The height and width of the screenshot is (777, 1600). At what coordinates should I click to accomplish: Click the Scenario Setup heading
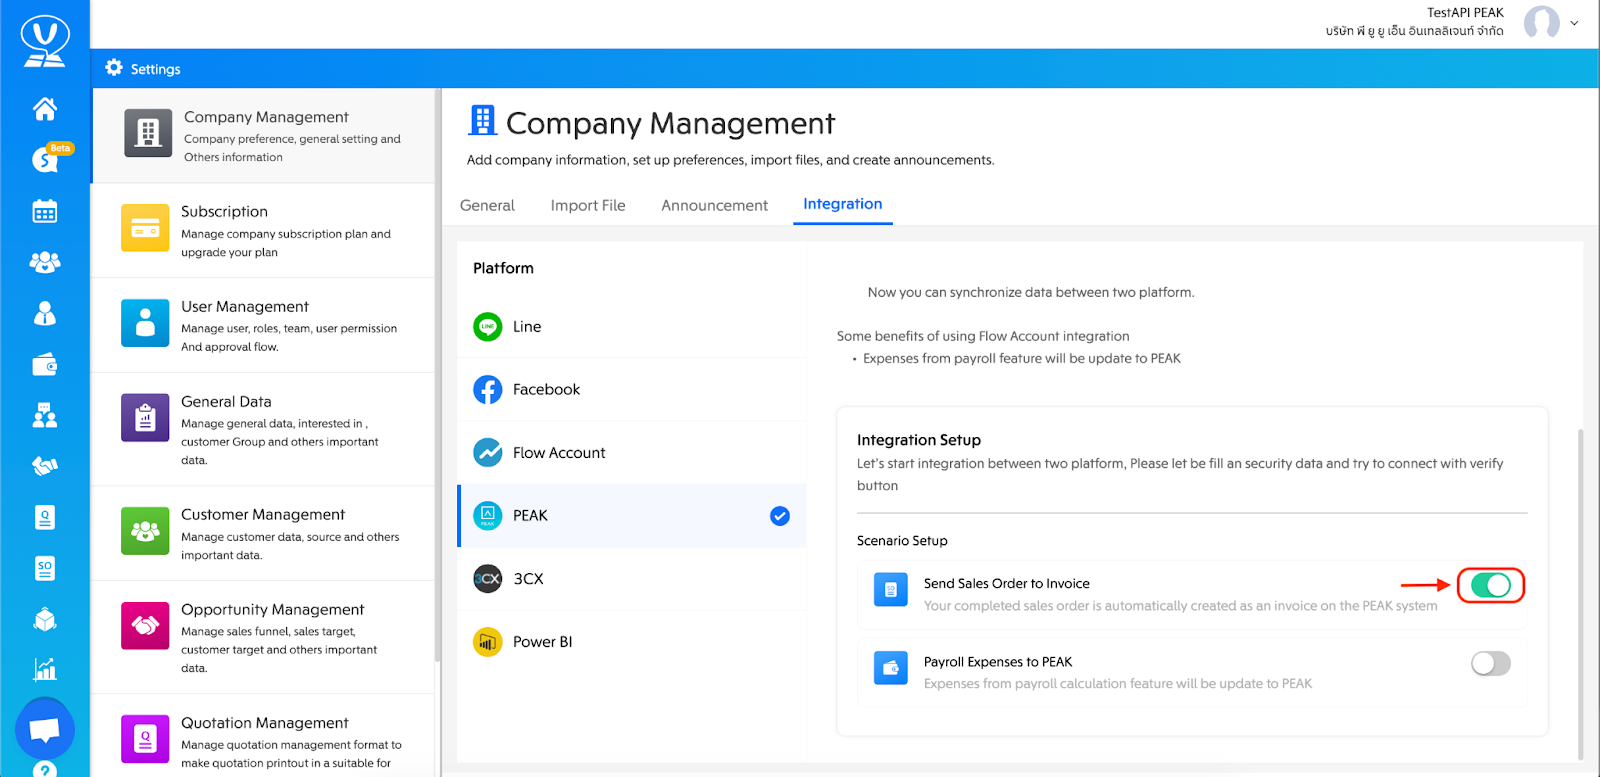click(x=902, y=541)
